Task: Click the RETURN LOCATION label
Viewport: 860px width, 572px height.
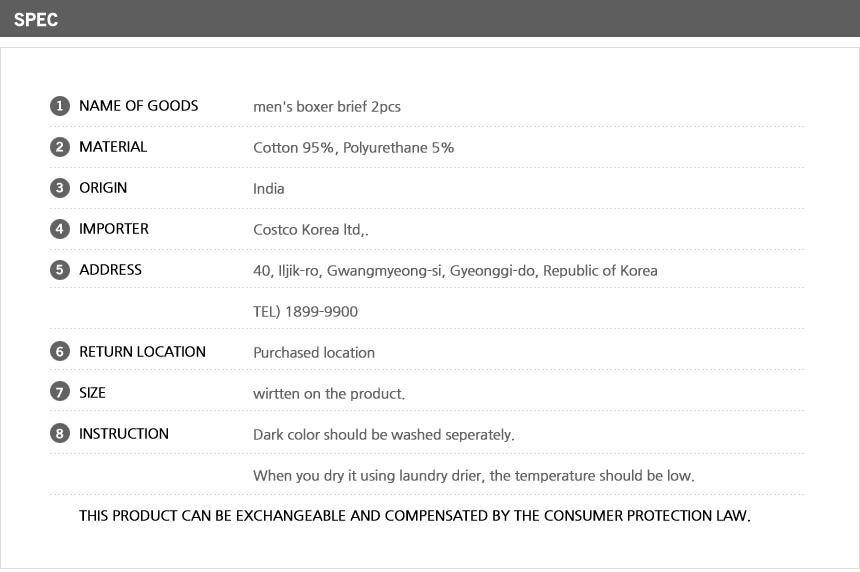Action: point(142,352)
